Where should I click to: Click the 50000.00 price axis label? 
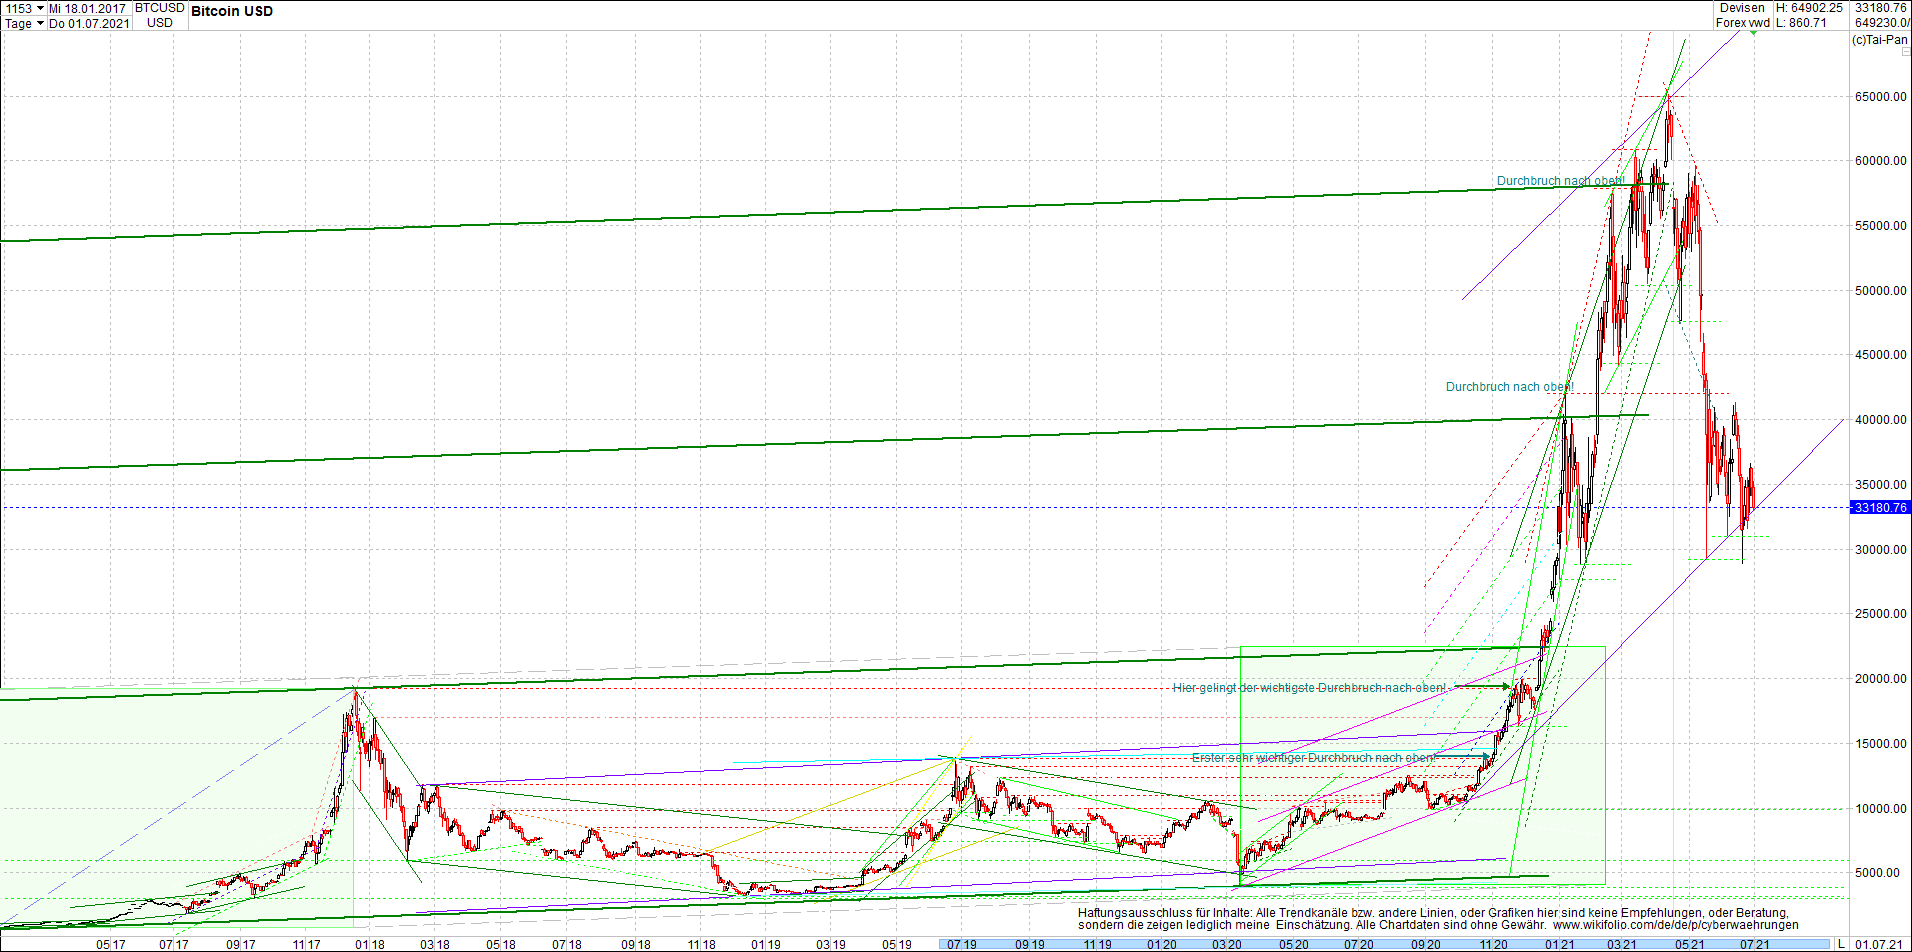[1881, 291]
